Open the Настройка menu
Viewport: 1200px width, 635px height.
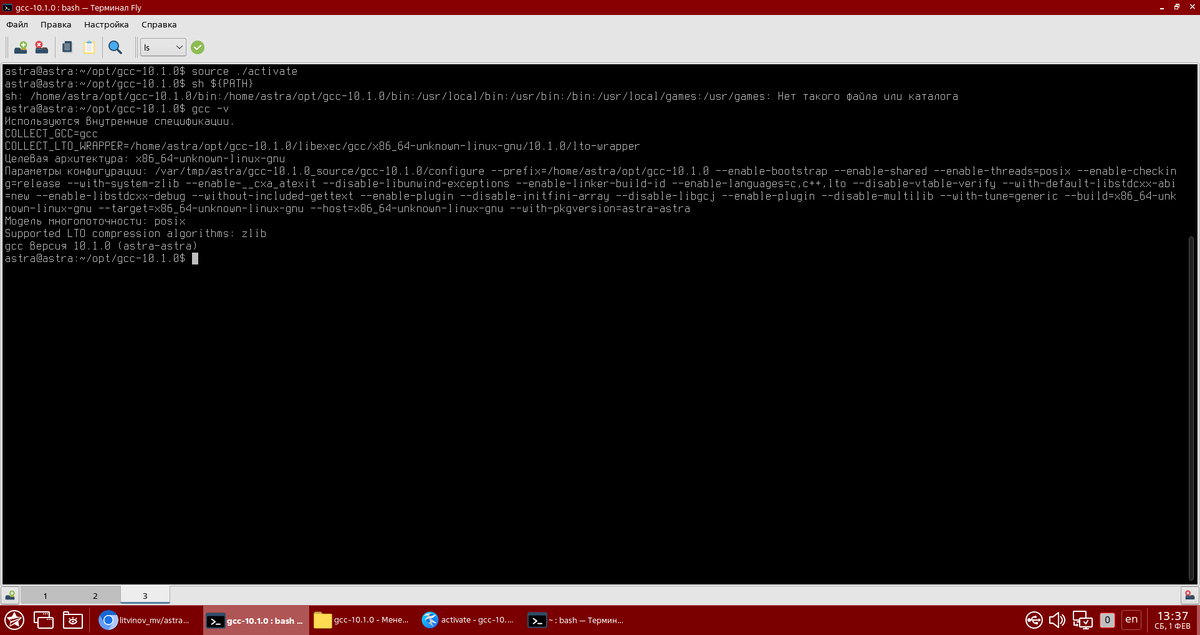click(x=106, y=23)
